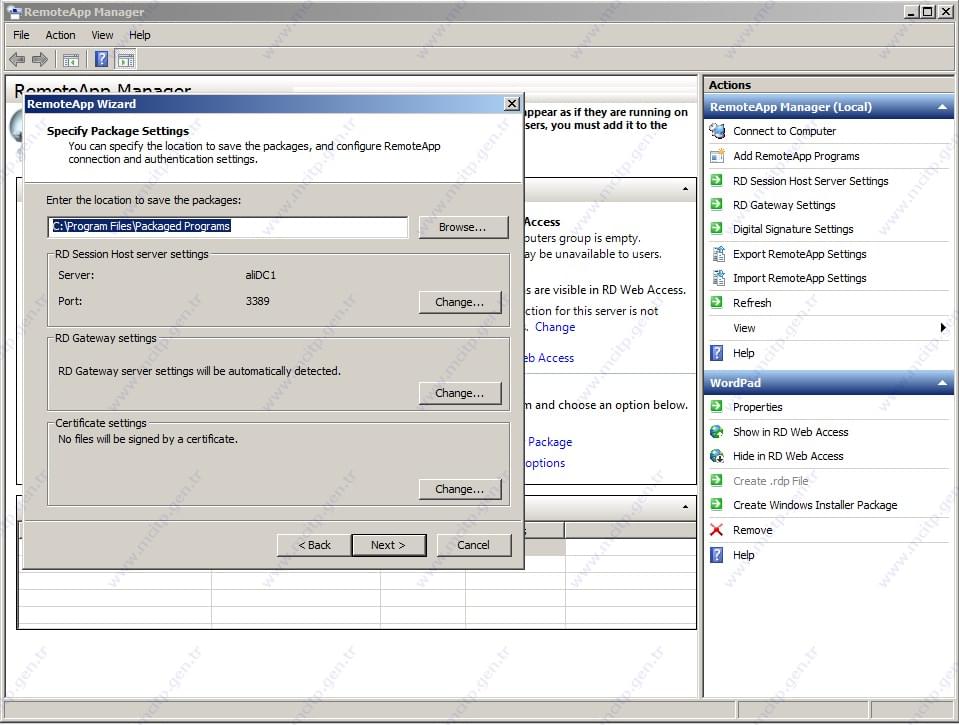Click the Digital Signature Settings icon
959x725 pixels.
(x=717, y=229)
